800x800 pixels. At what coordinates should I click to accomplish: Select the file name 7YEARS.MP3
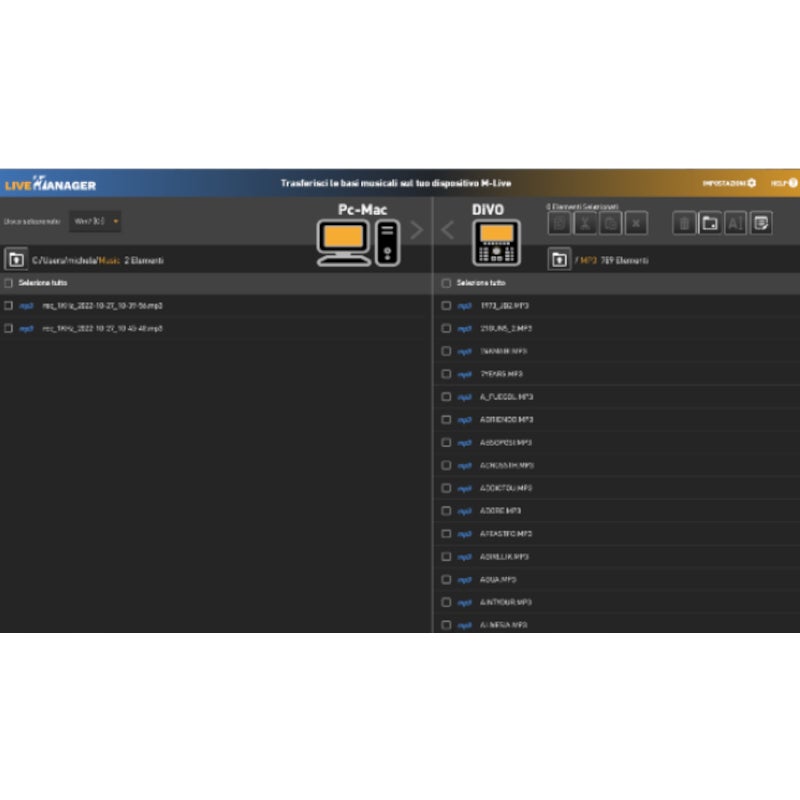tap(502, 374)
